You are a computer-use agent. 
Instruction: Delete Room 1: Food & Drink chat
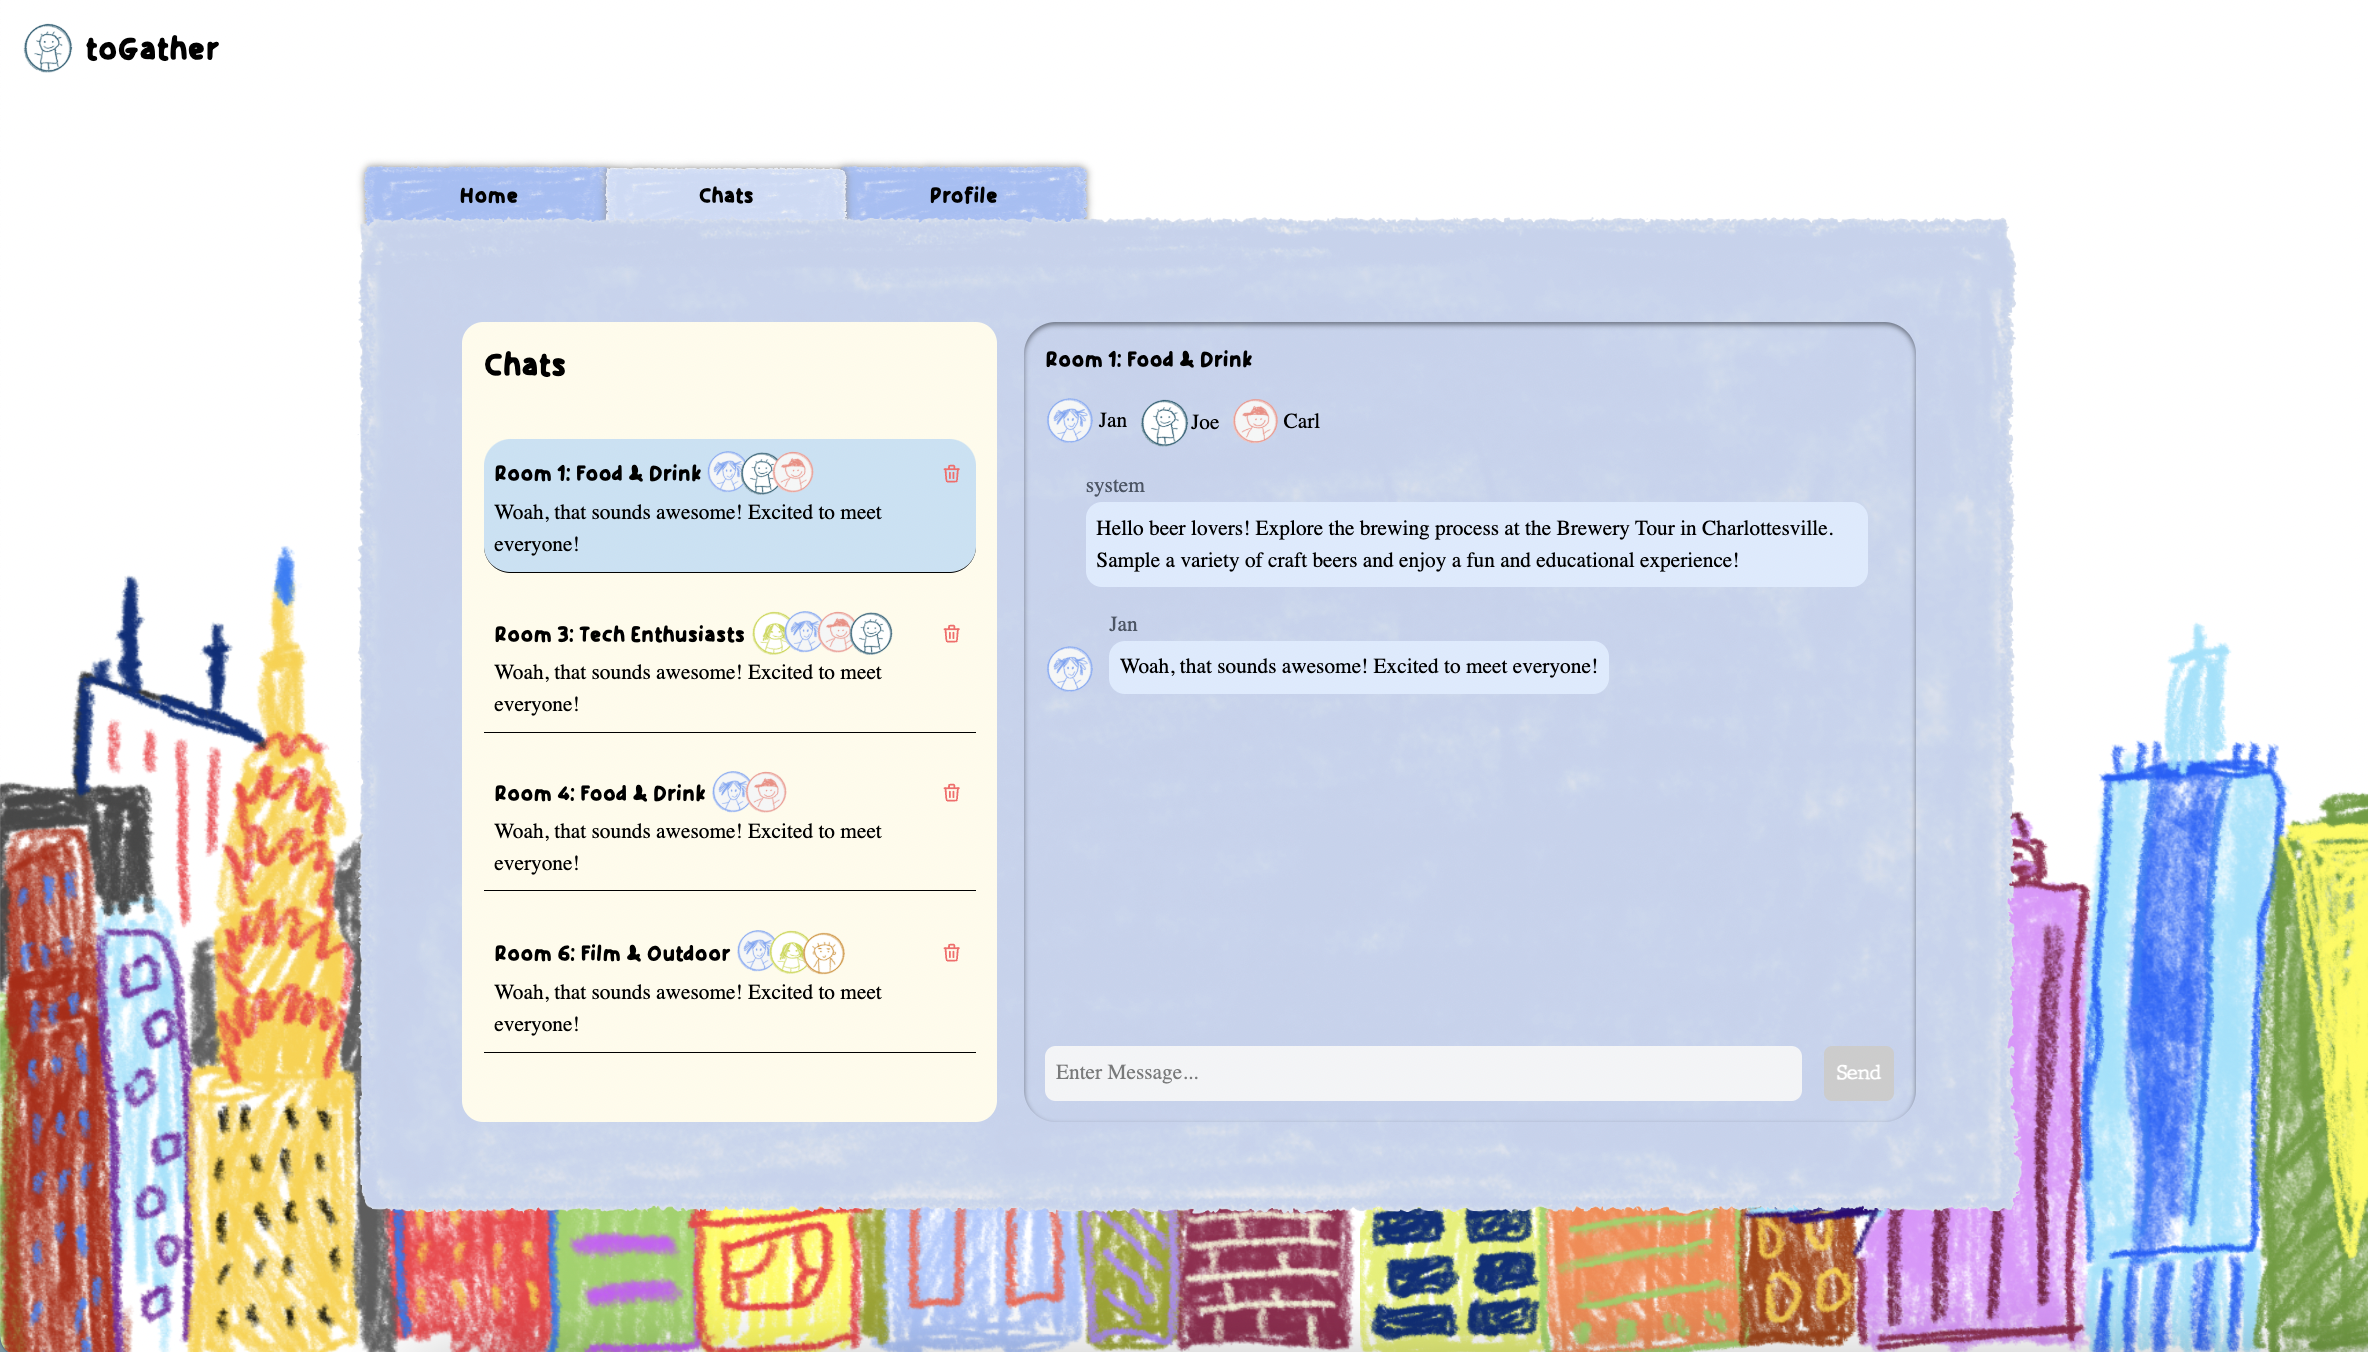pos(951,474)
